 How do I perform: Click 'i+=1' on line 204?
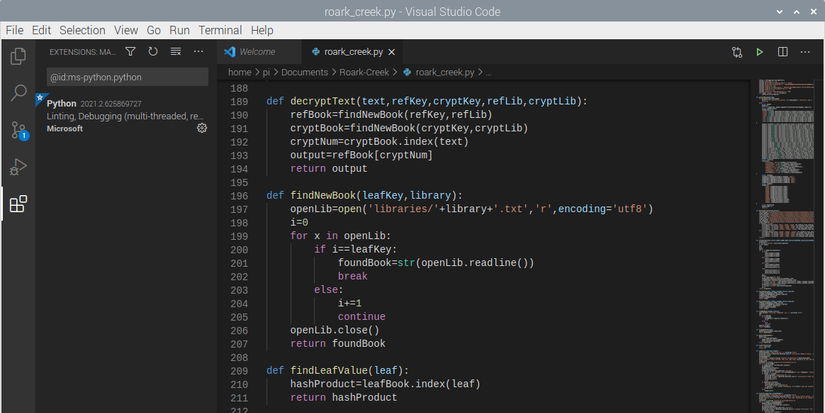(x=349, y=304)
